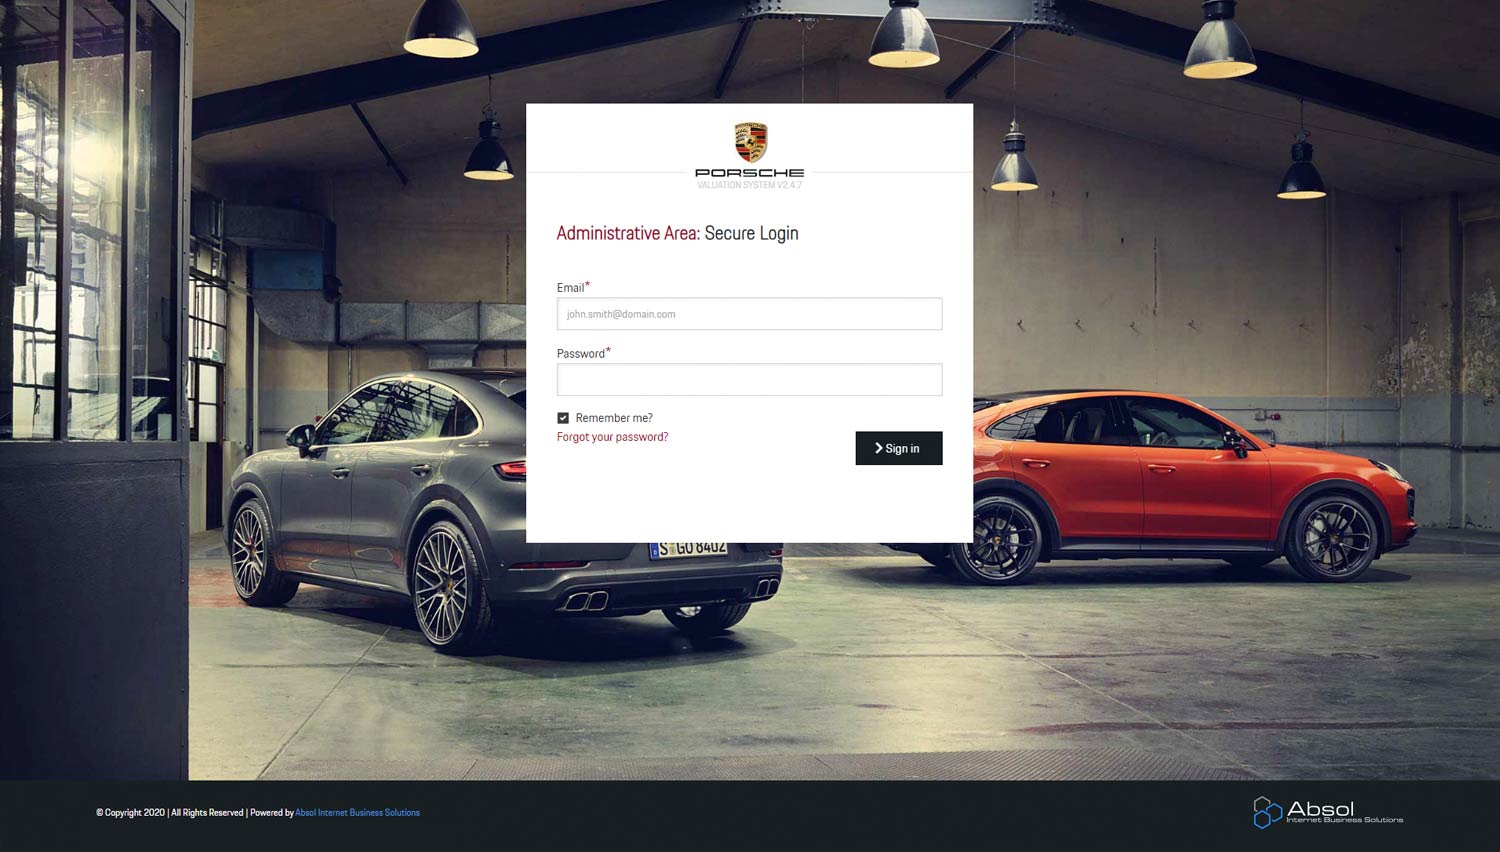Focus the Password input field
This screenshot has height=852, width=1500.
click(x=749, y=380)
